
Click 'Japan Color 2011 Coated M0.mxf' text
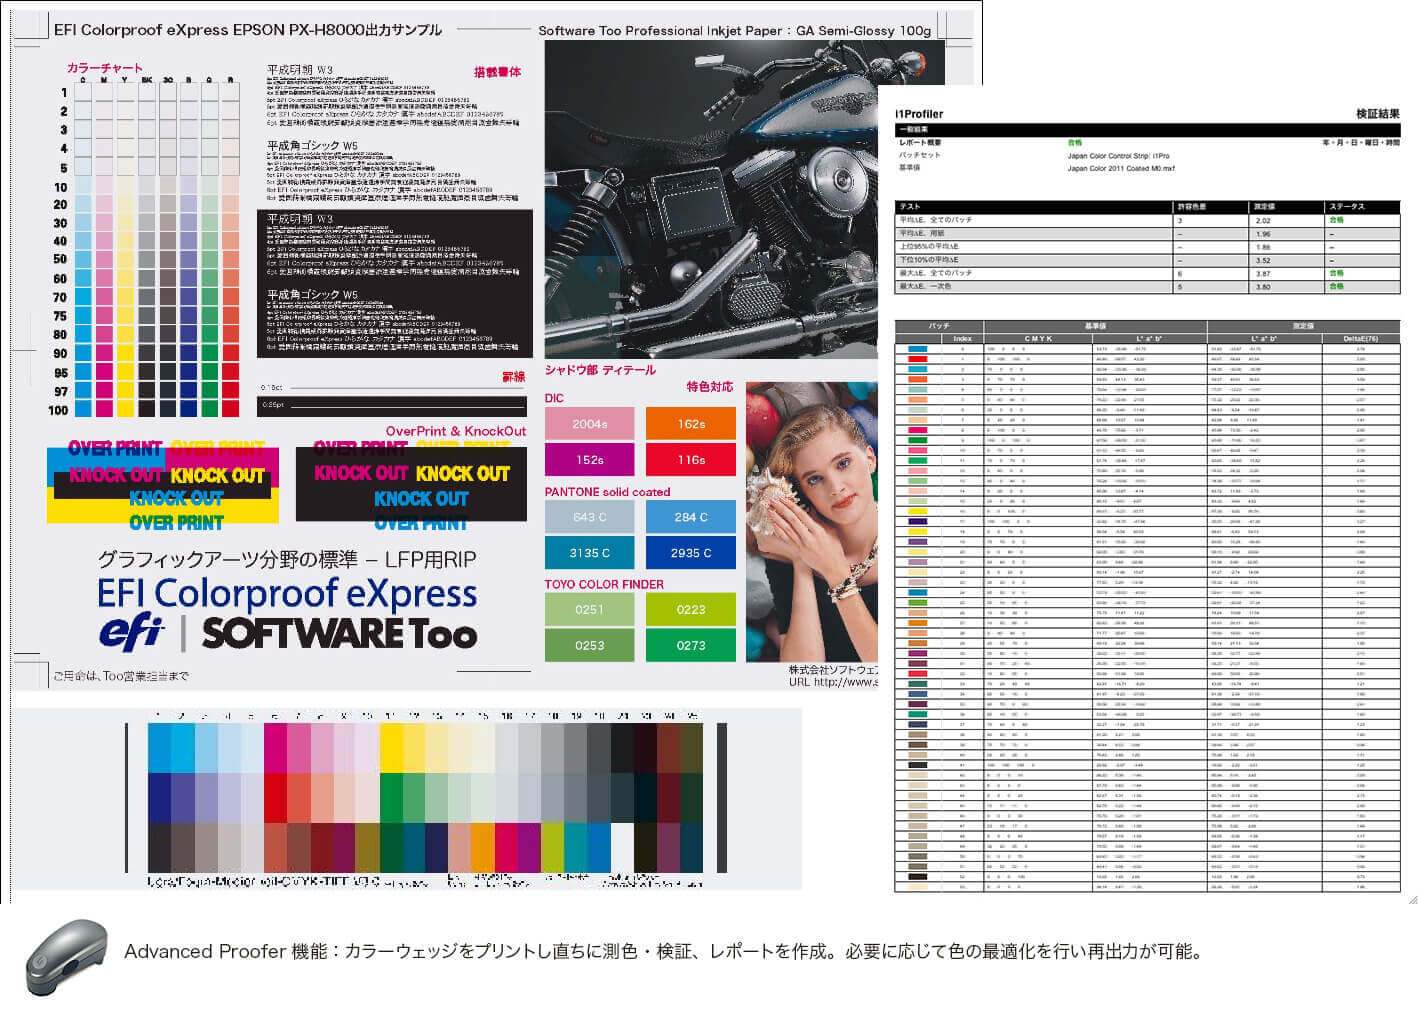point(1121,168)
